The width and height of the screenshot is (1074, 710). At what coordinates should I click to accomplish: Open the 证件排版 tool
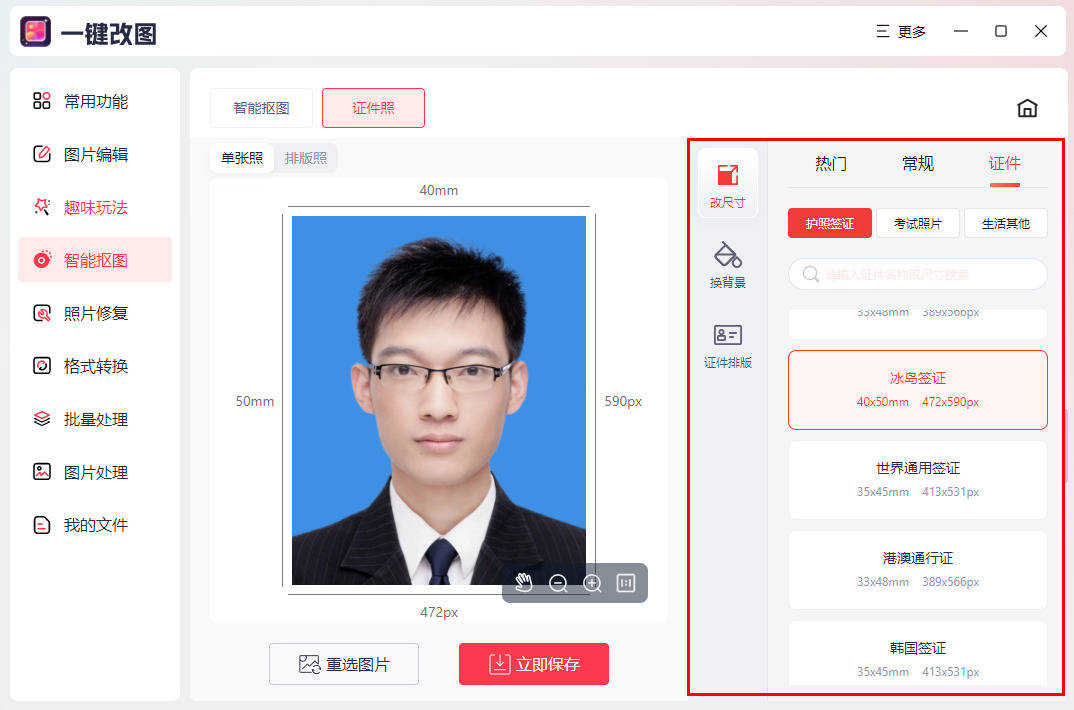coord(727,344)
